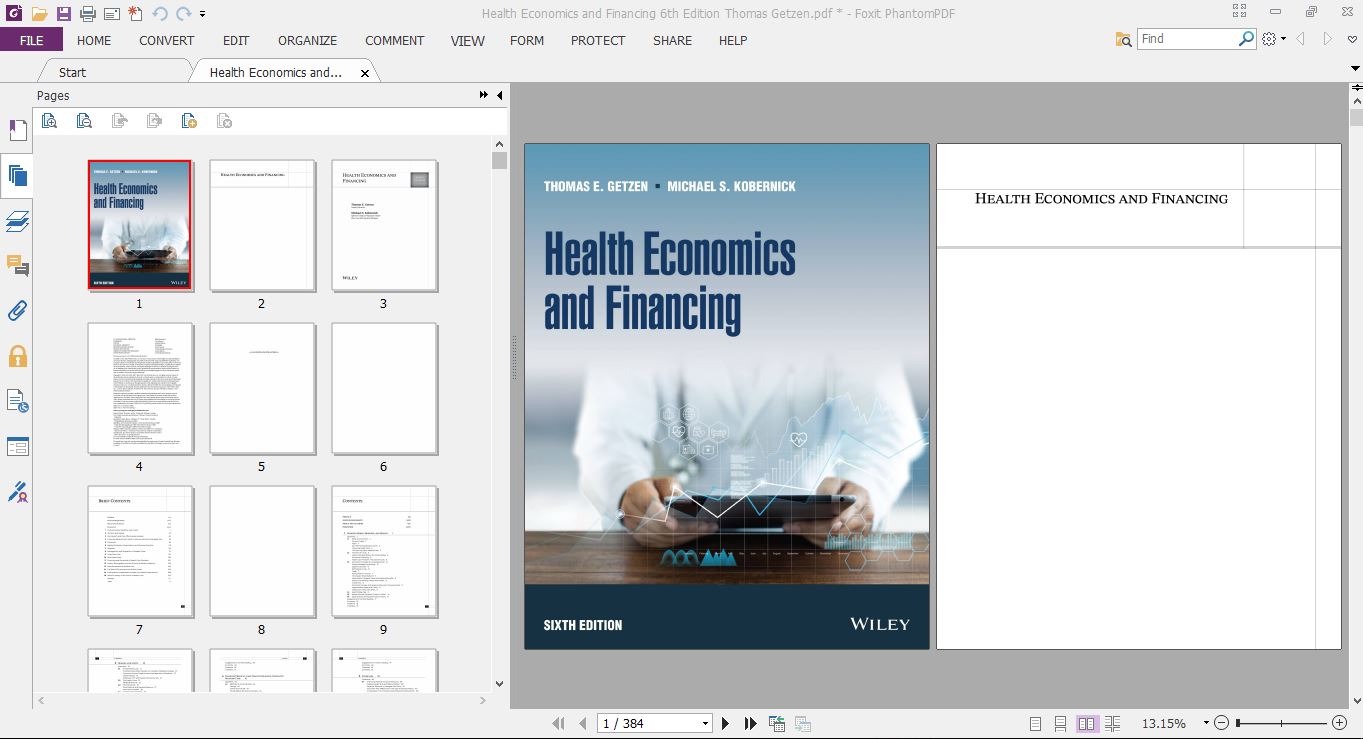
Task: Open the Layers panel icon in sidebar
Action: (x=17, y=221)
